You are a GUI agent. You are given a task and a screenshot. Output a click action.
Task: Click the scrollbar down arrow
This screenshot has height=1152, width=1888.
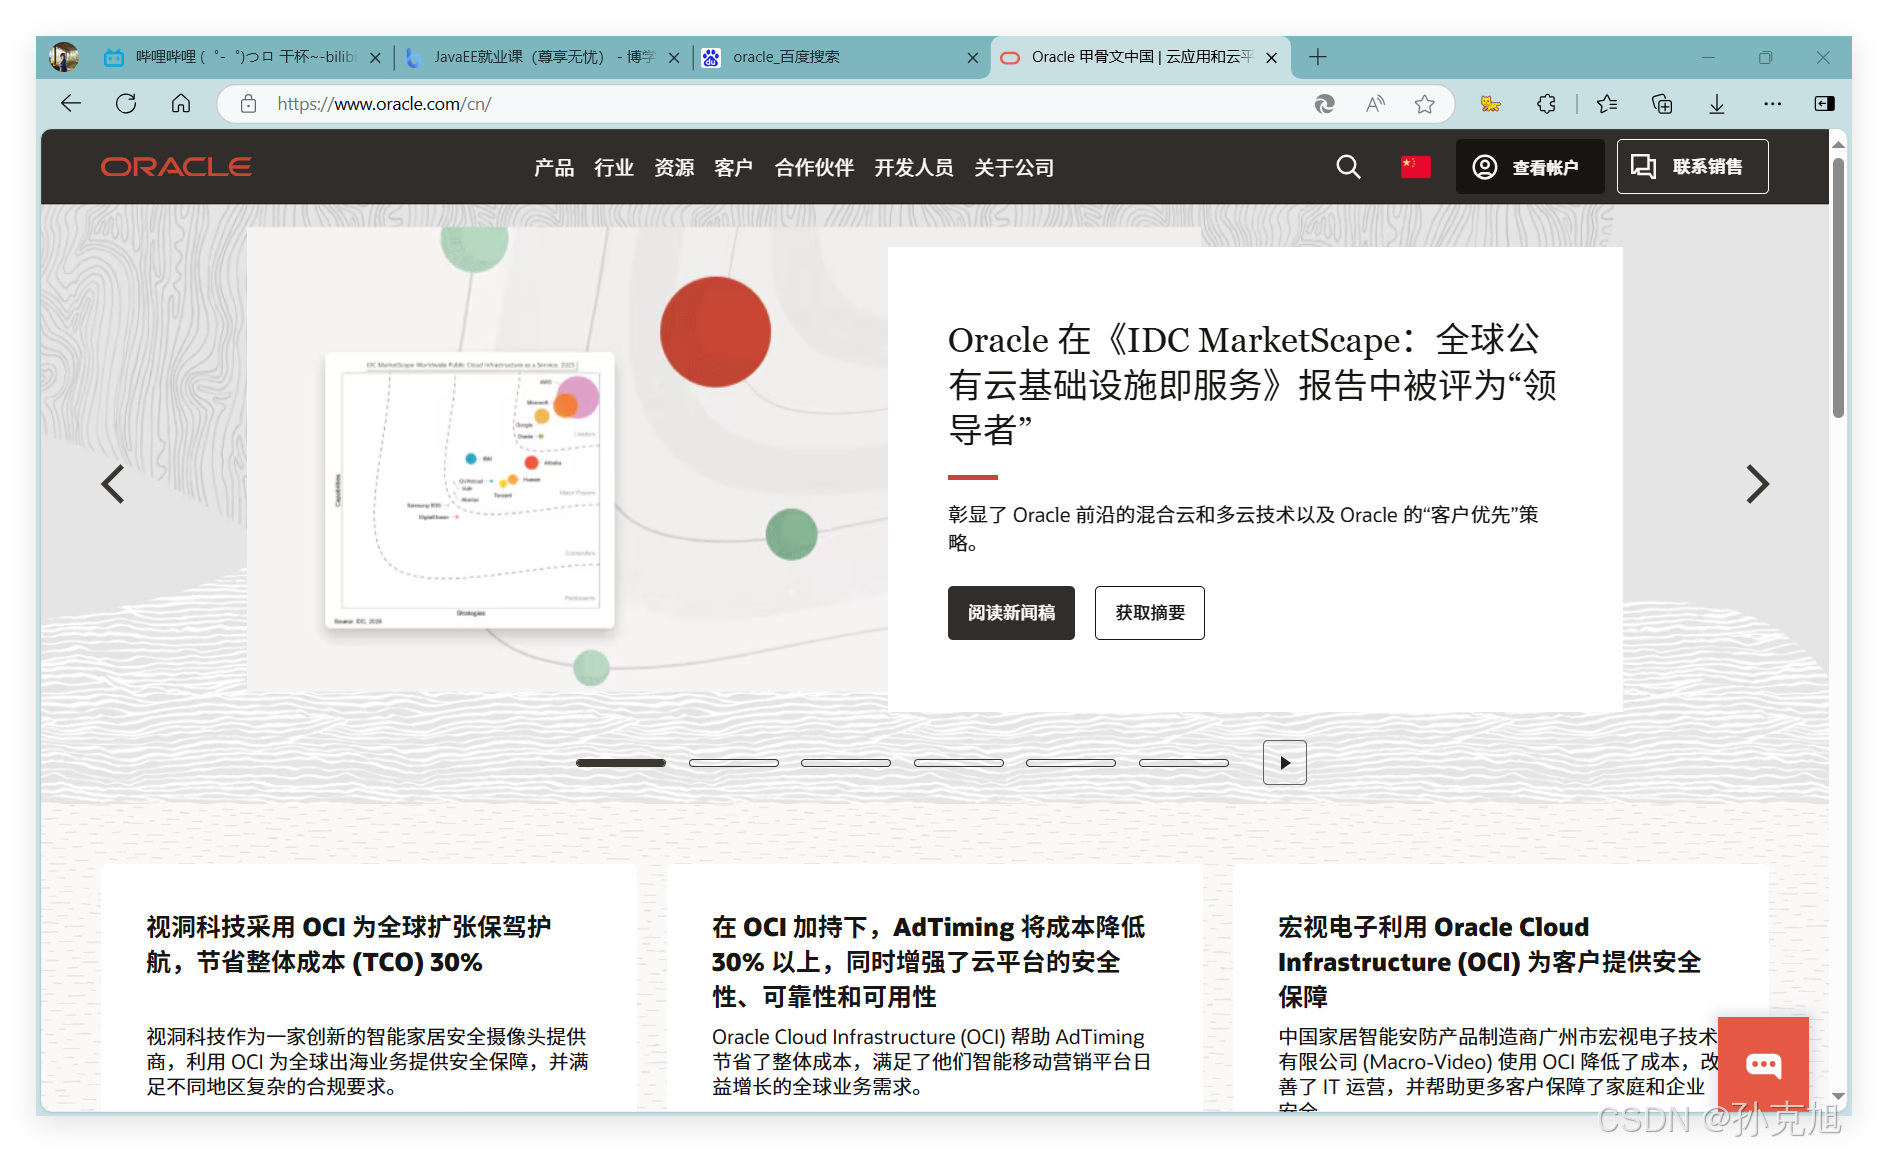1838,1098
